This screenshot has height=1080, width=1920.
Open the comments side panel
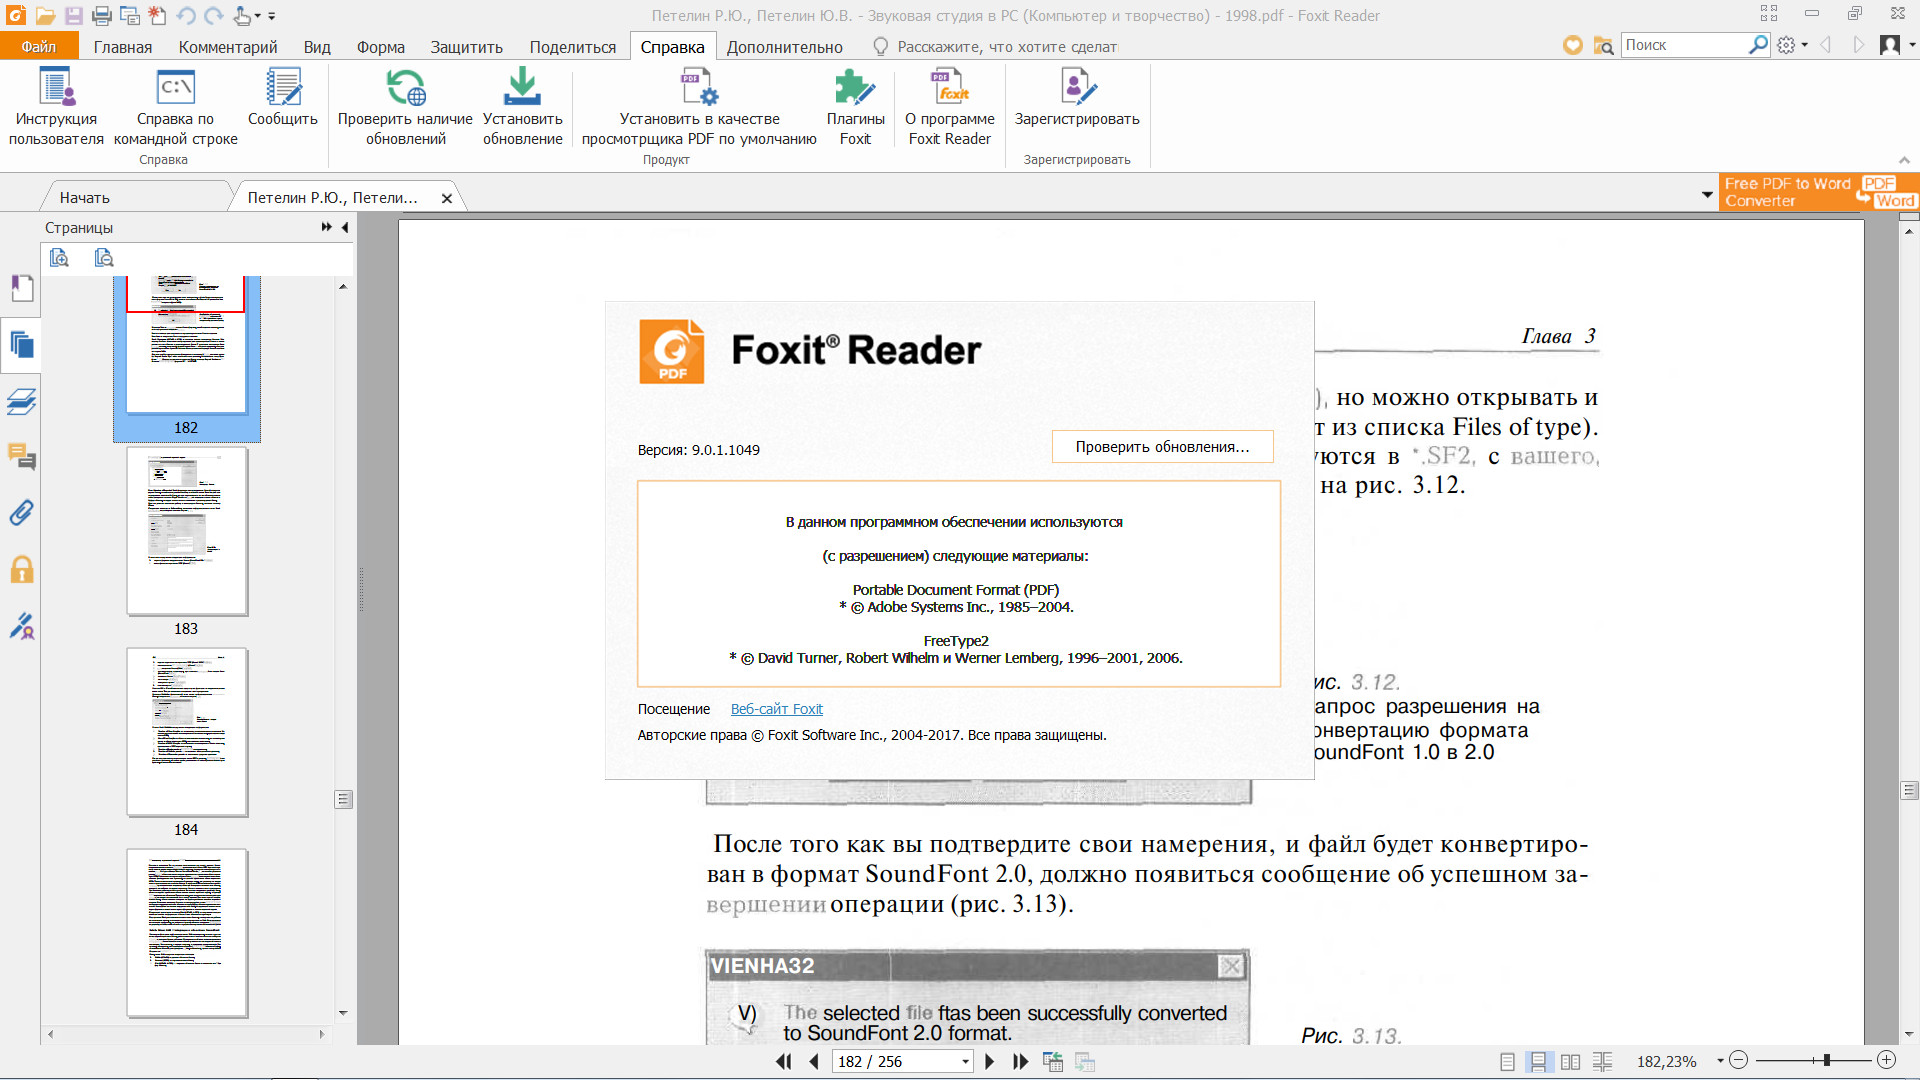22,458
